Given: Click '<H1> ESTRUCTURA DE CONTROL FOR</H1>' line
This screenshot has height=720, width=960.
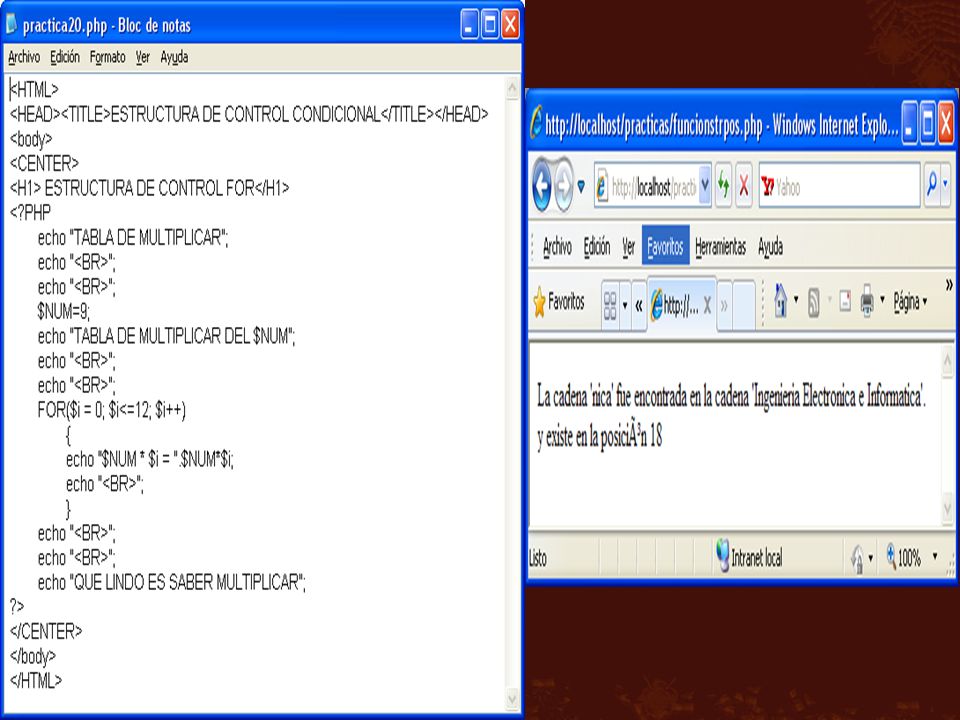Looking at the screenshot, I should [x=149, y=188].
